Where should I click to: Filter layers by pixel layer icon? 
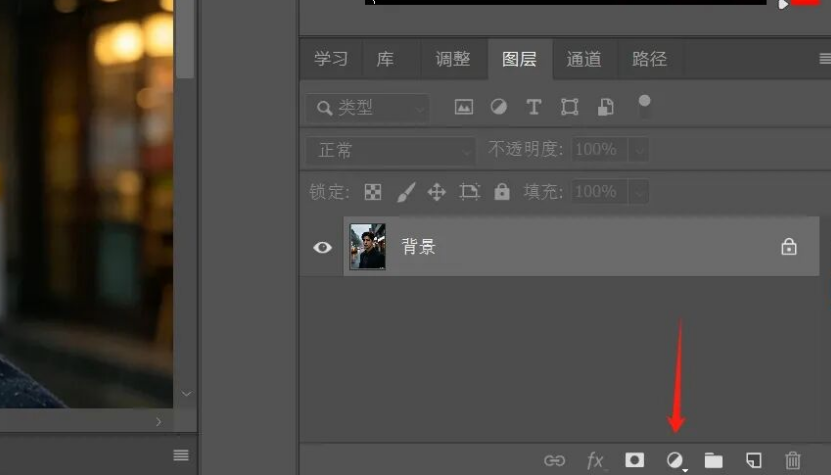[x=464, y=108]
